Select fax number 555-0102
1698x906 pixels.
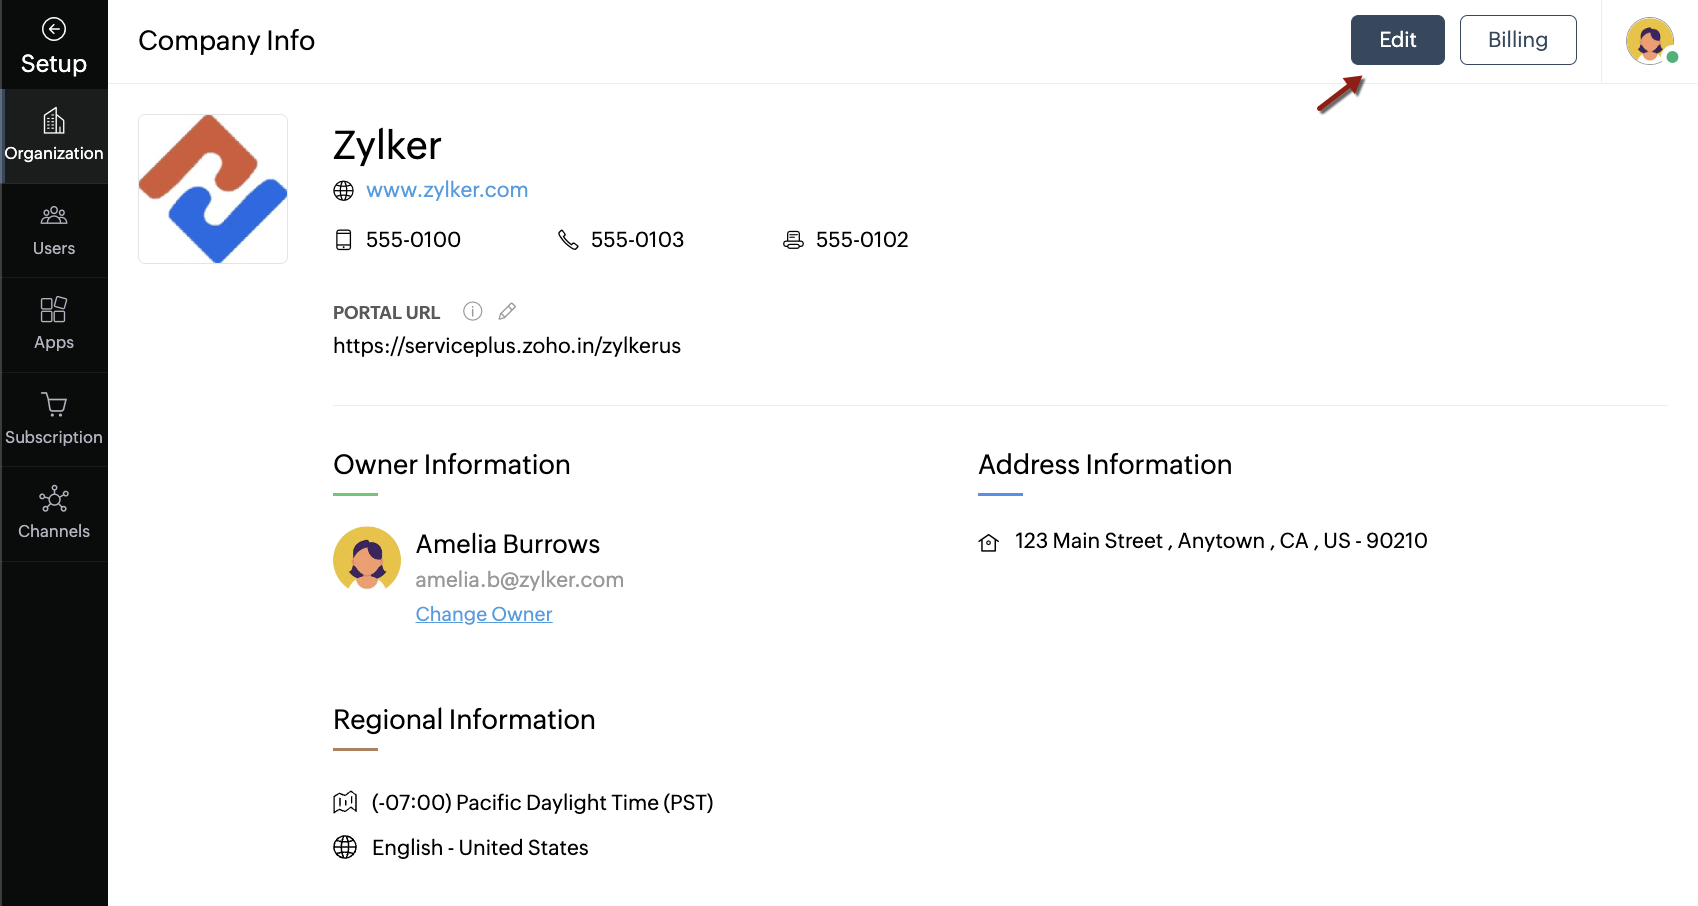pos(862,240)
